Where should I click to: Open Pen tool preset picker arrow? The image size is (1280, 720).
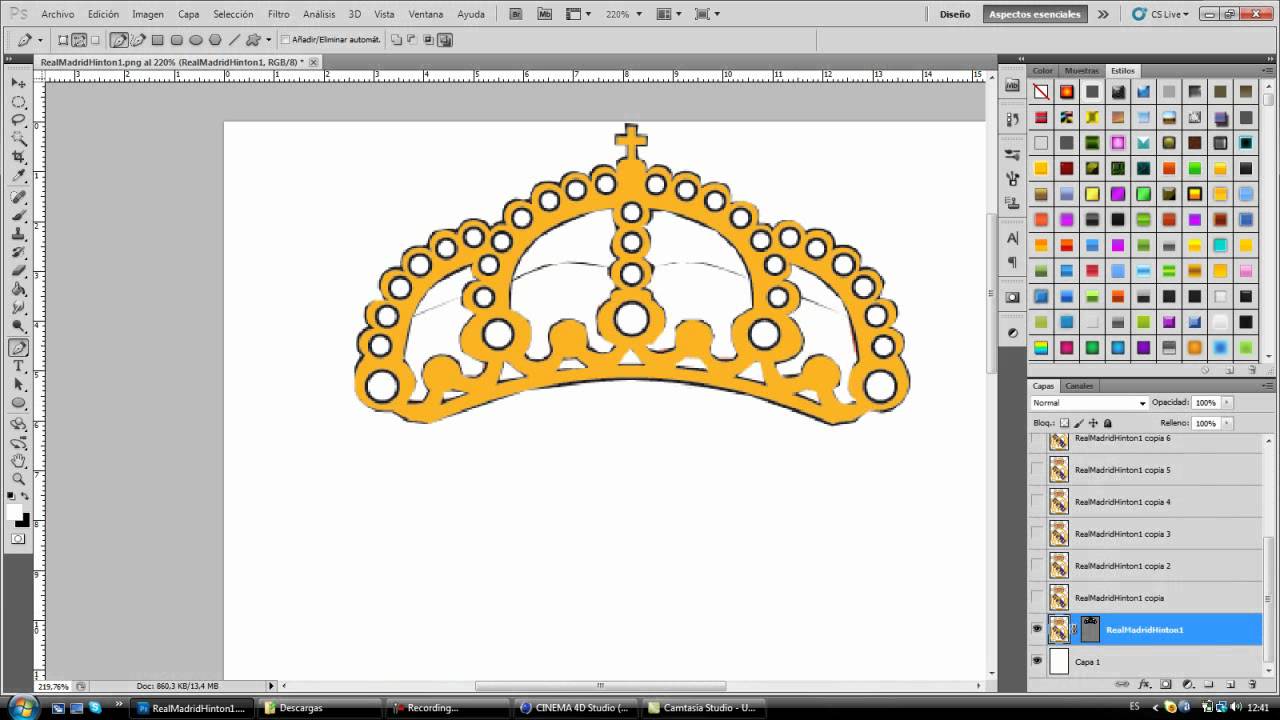(40, 40)
